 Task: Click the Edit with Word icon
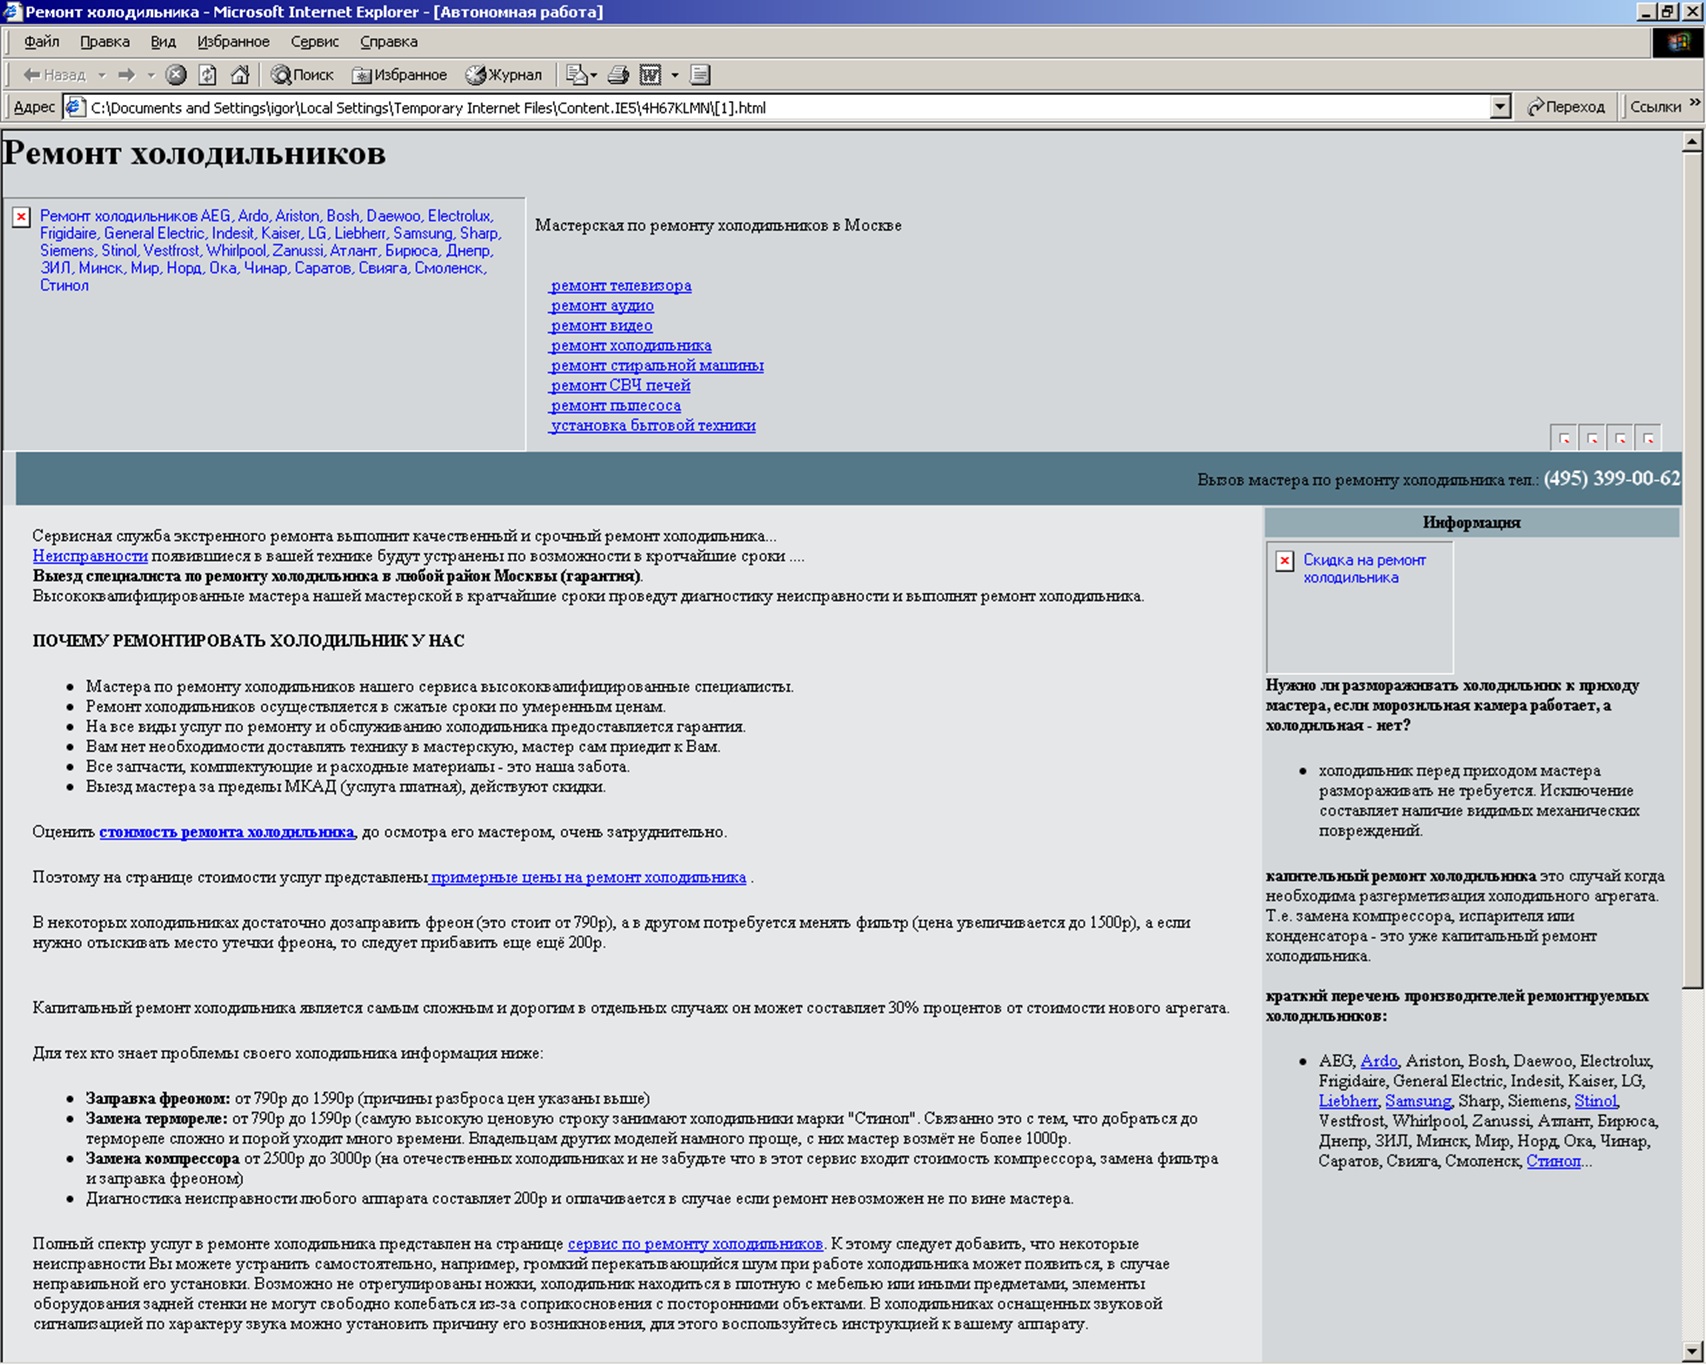651,75
